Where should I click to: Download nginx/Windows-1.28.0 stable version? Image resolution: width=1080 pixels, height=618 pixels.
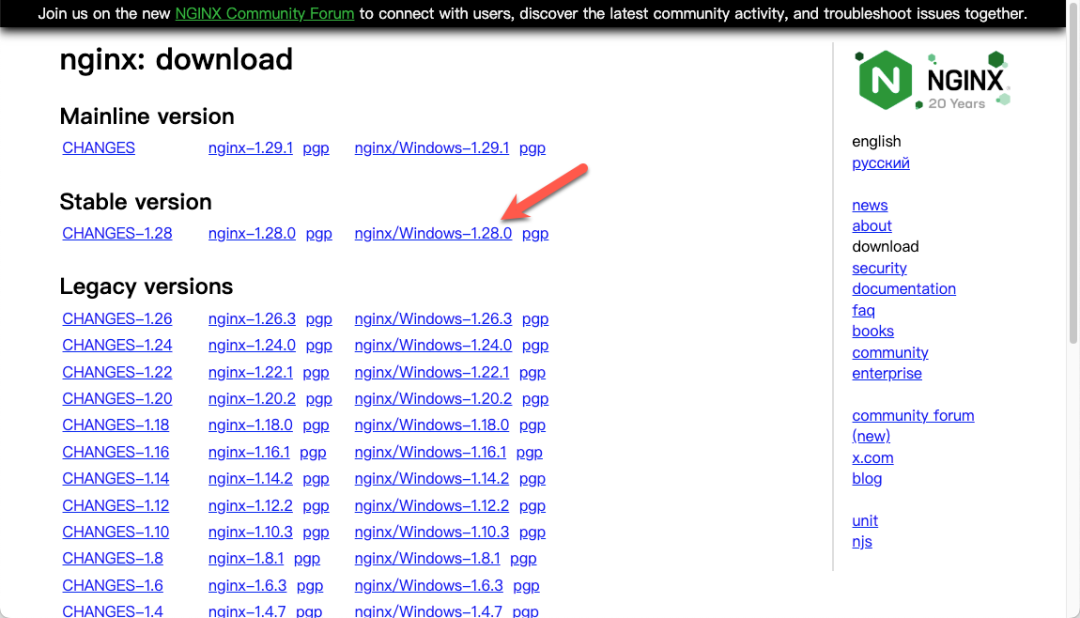pos(433,233)
